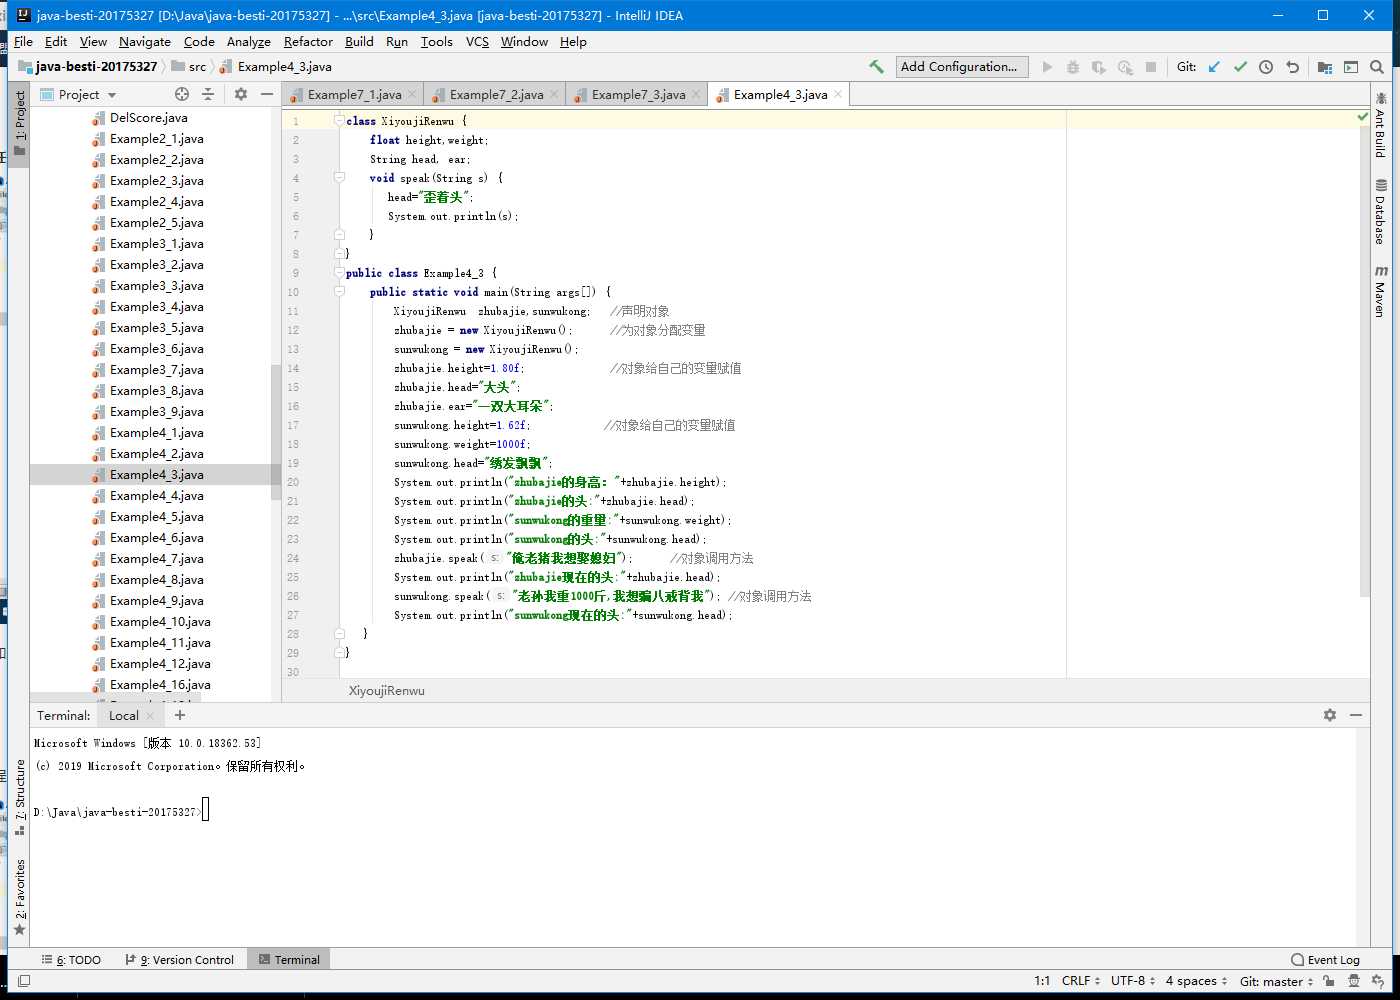Open the Refactor menu
1400x1000 pixels.
coord(308,42)
